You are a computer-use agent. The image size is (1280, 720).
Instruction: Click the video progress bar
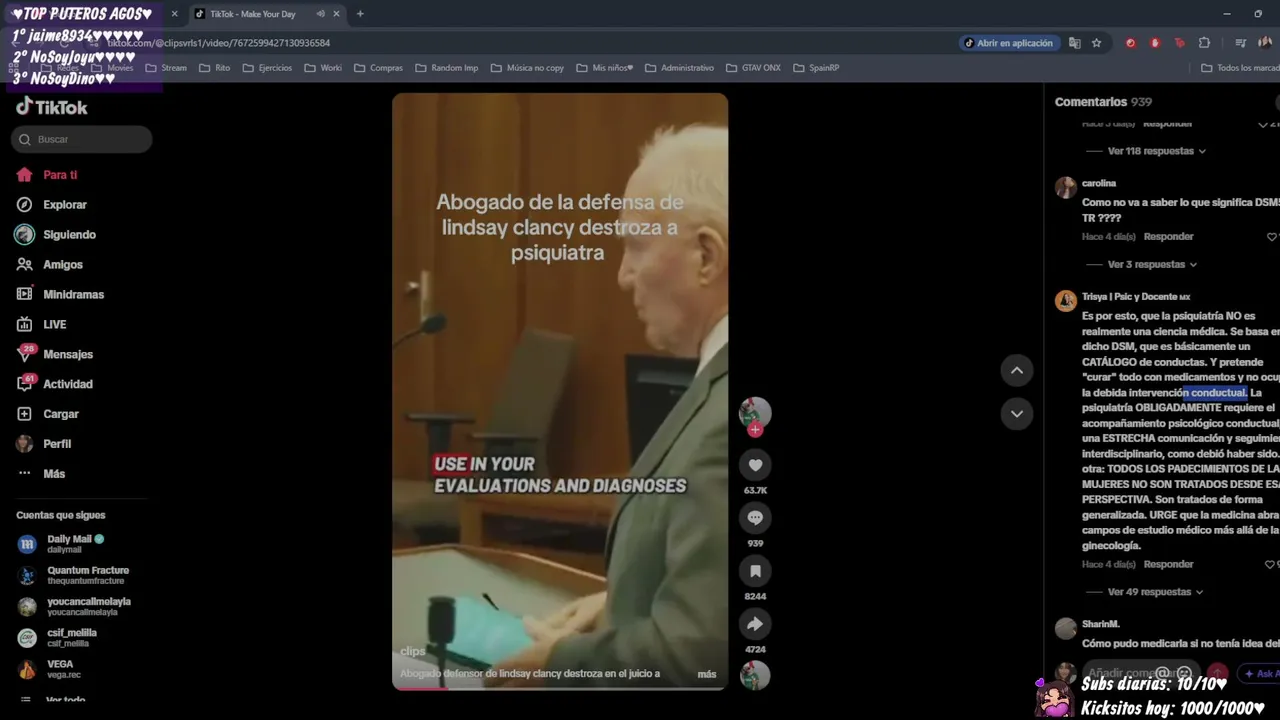pyautogui.click(x=560, y=687)
